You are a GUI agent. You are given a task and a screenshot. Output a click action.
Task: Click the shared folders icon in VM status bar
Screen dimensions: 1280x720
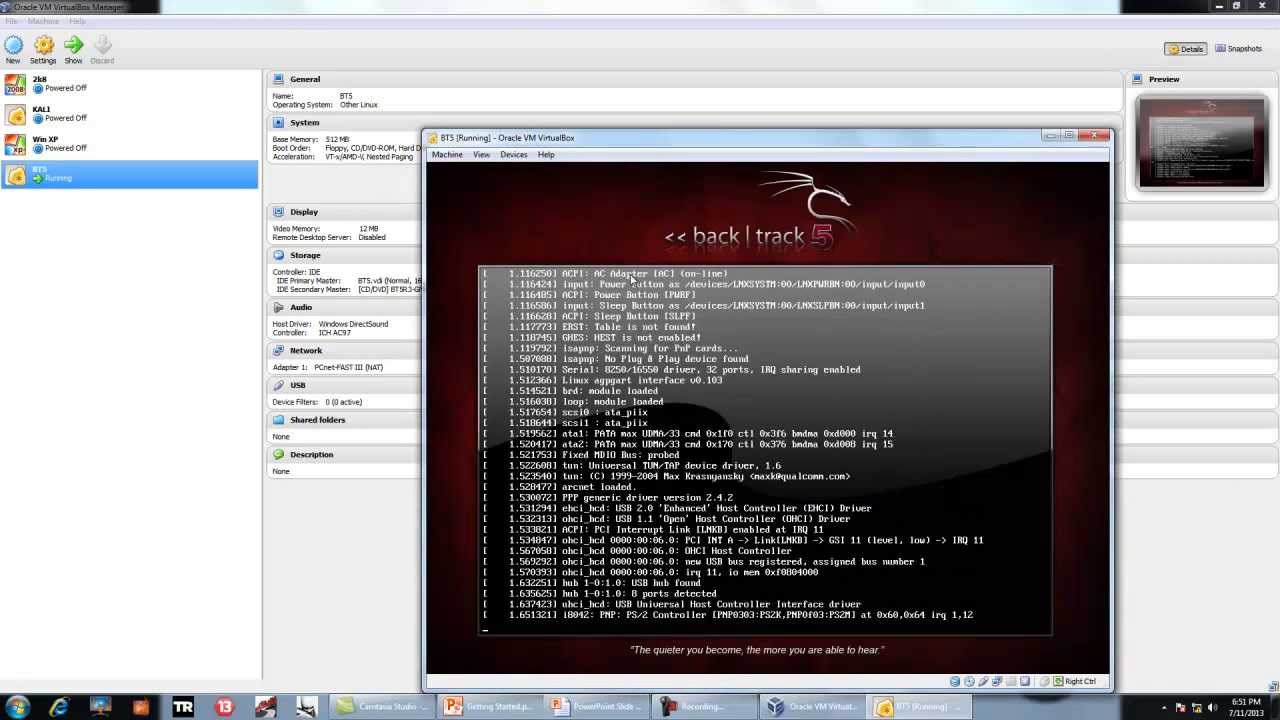[1010, 681]
